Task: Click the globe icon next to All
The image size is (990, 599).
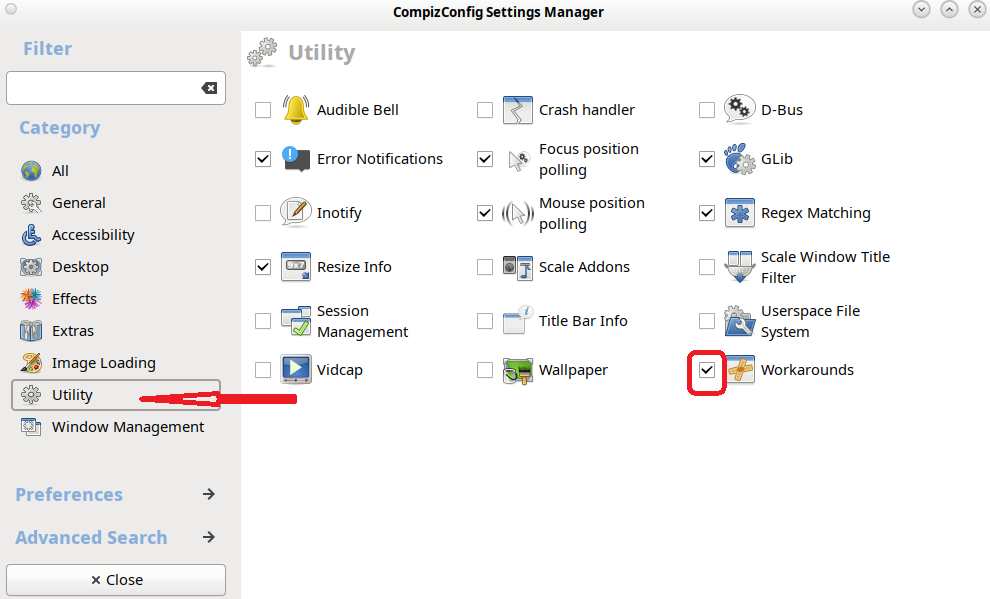Action: pos(31,171)
